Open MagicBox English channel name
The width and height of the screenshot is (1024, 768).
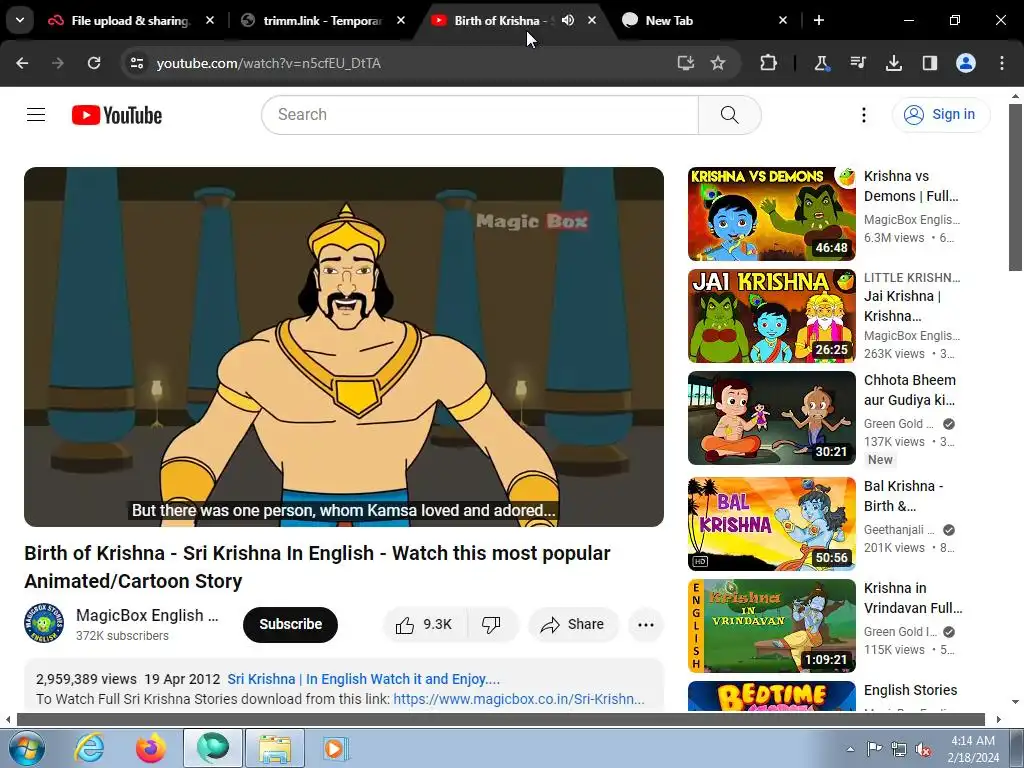click(147, 615)
